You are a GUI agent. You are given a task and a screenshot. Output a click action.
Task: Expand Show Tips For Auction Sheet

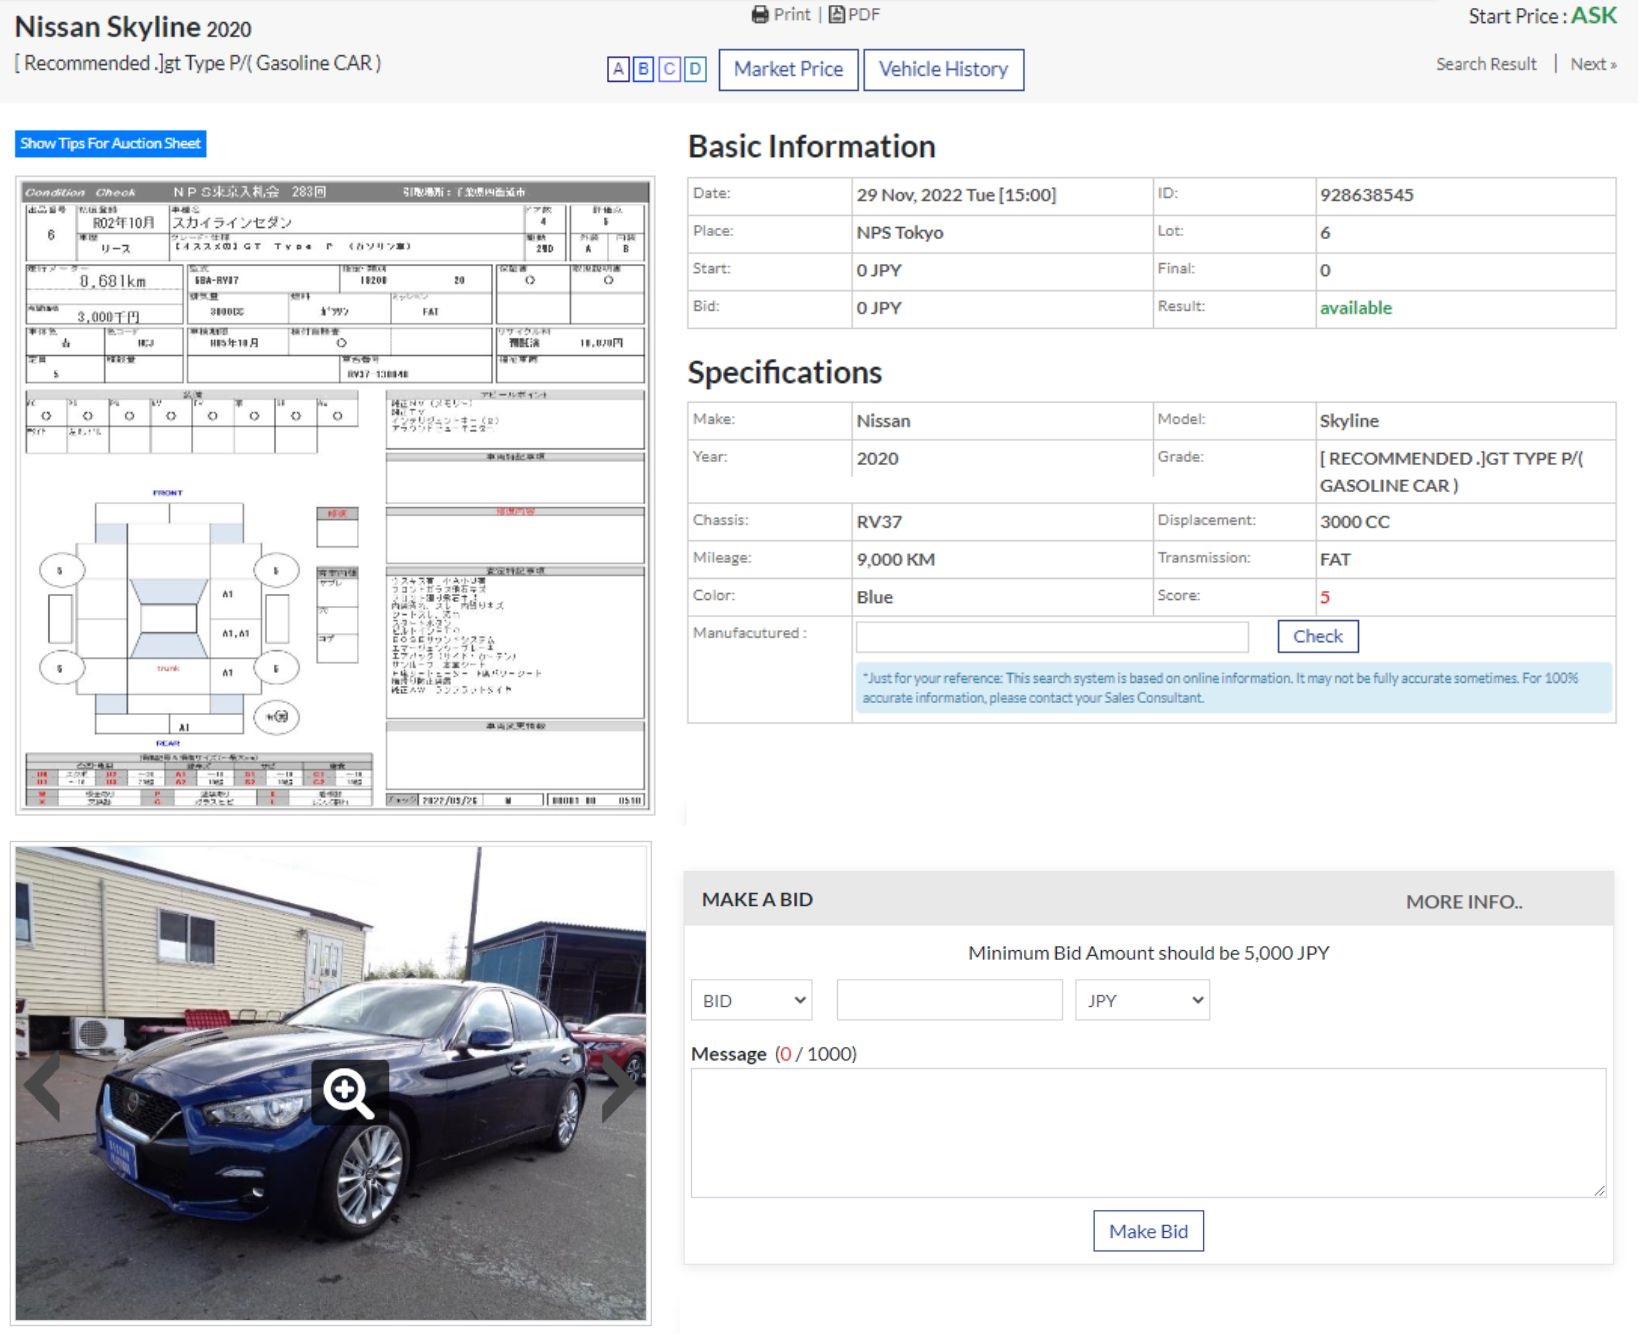pos(110,143)
